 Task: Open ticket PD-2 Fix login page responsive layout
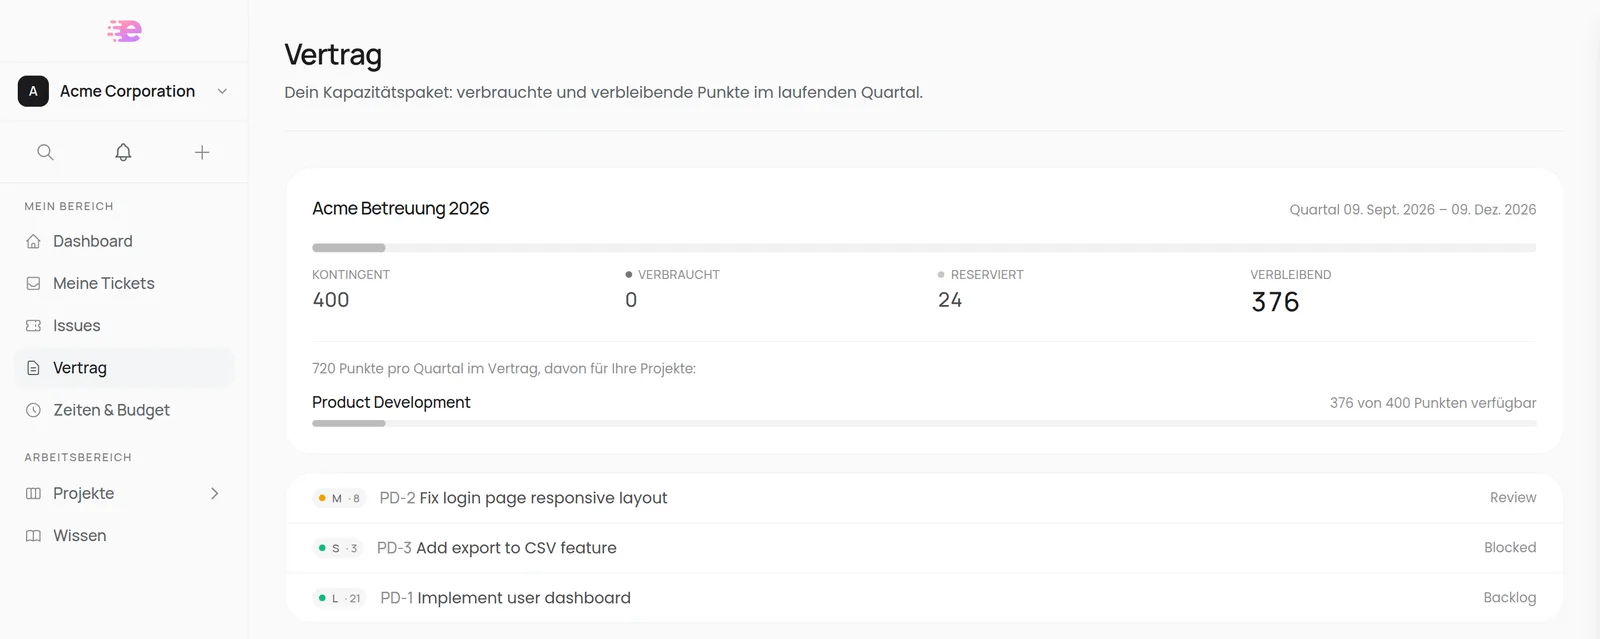tap(924, 498)
